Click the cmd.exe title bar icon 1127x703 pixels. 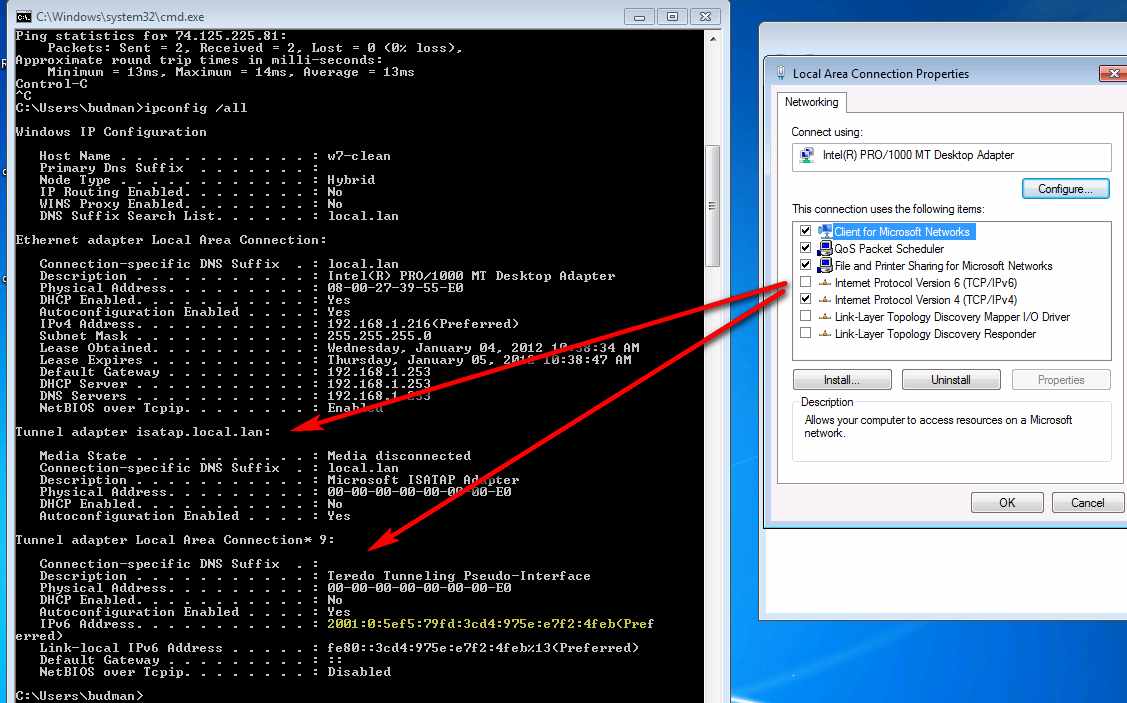coord(24,16)
